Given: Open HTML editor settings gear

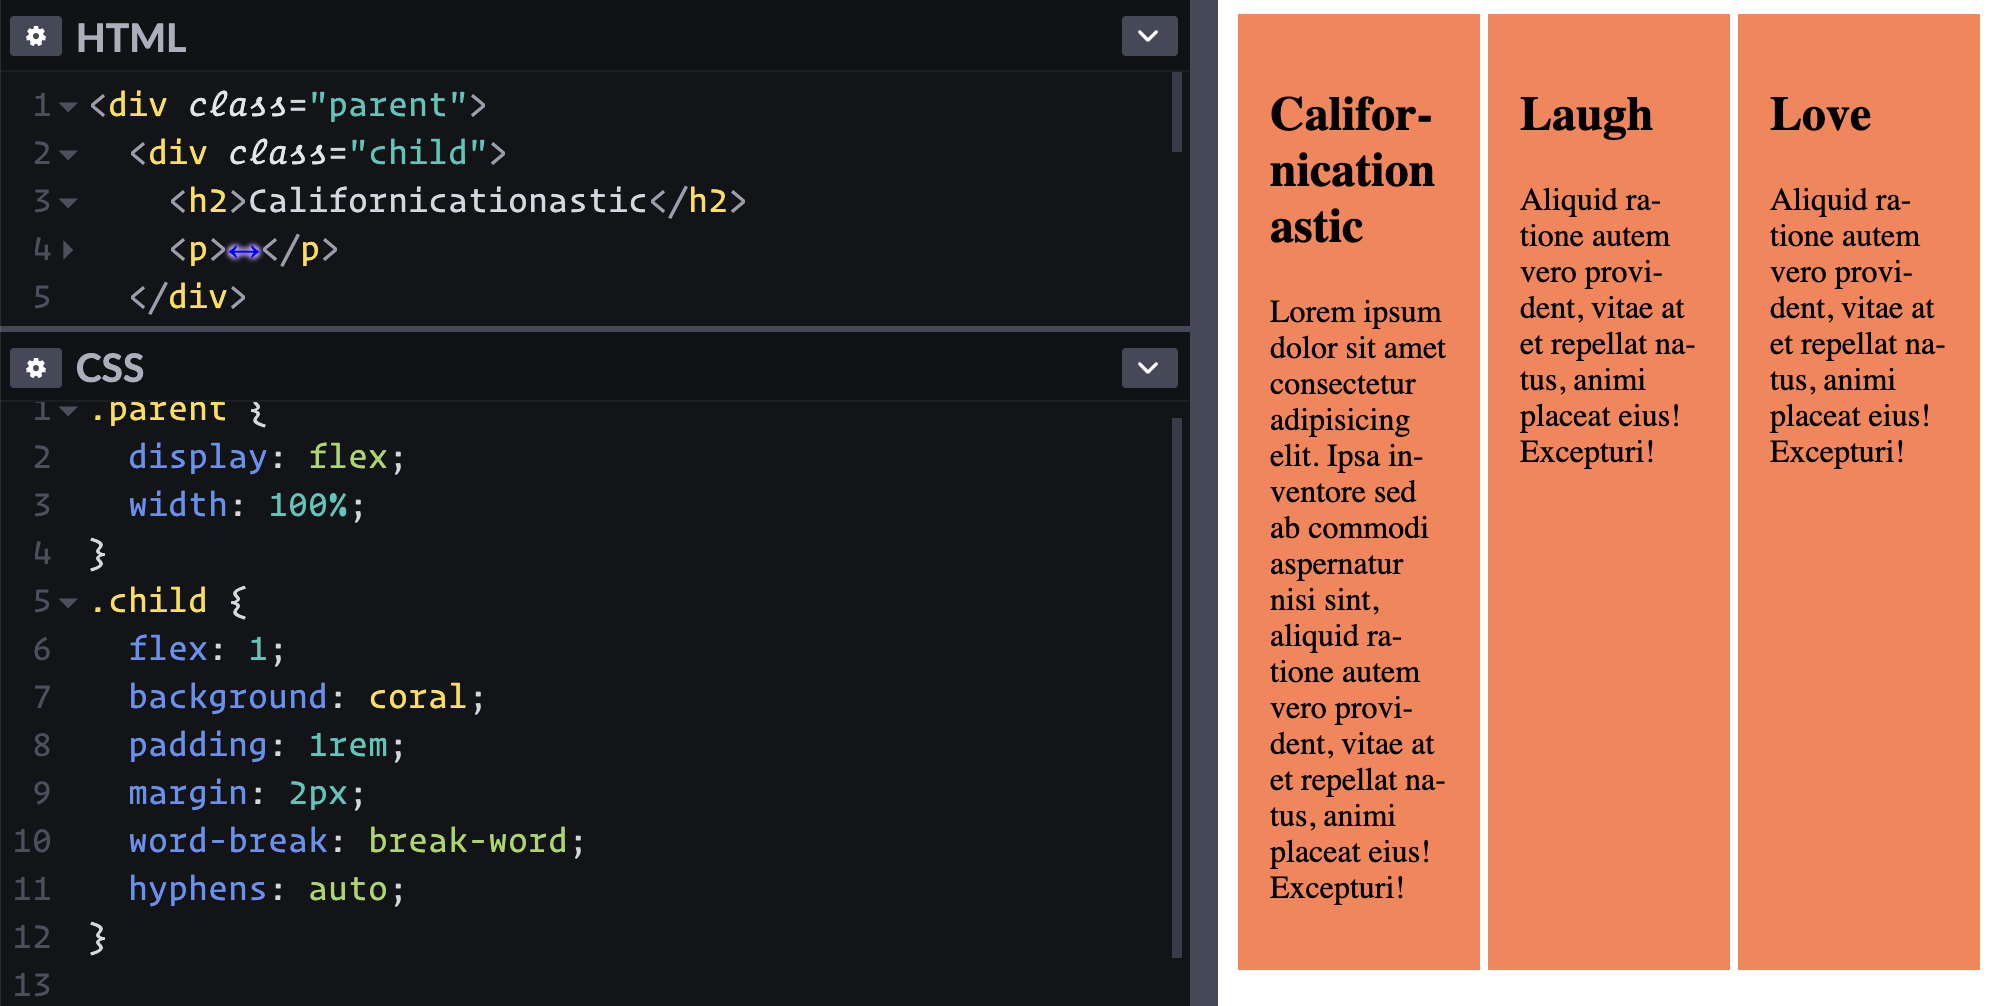Looking at the screenshot, I should pos(36,37).
